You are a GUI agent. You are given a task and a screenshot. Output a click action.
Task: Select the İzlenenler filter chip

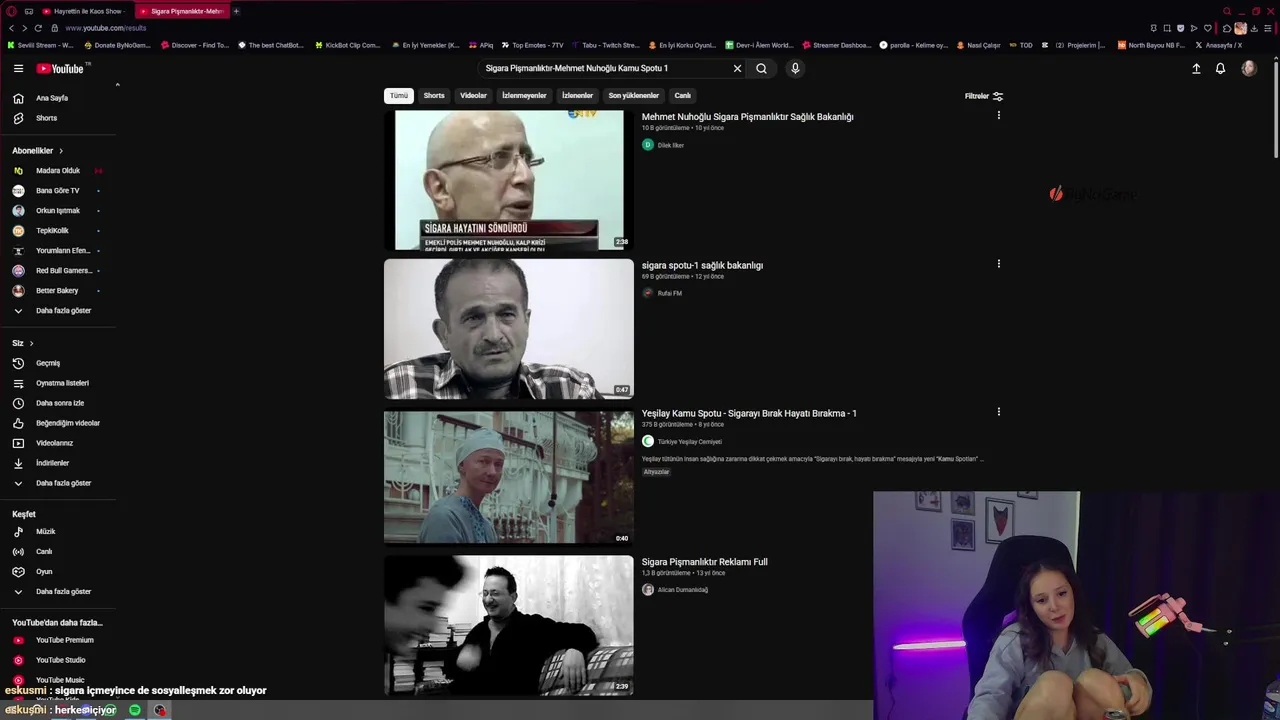(577, 96)
